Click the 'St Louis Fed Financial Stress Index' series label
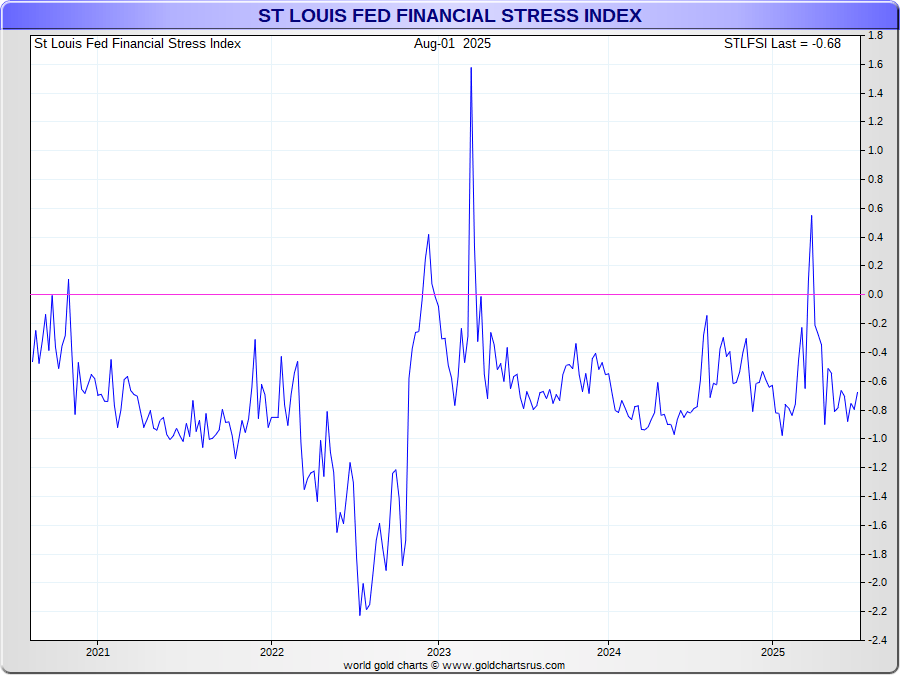Screen dimensions: 900x675 click(x=138, y=44)
